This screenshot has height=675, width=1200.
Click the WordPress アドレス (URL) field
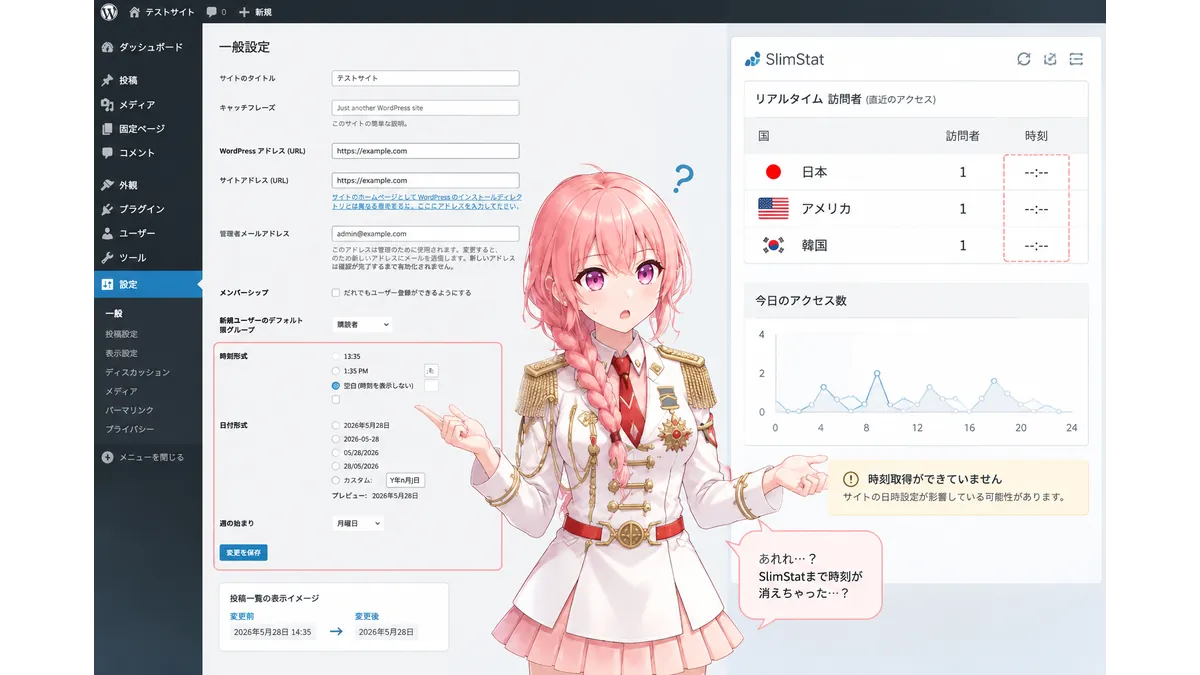pos(426,151)
